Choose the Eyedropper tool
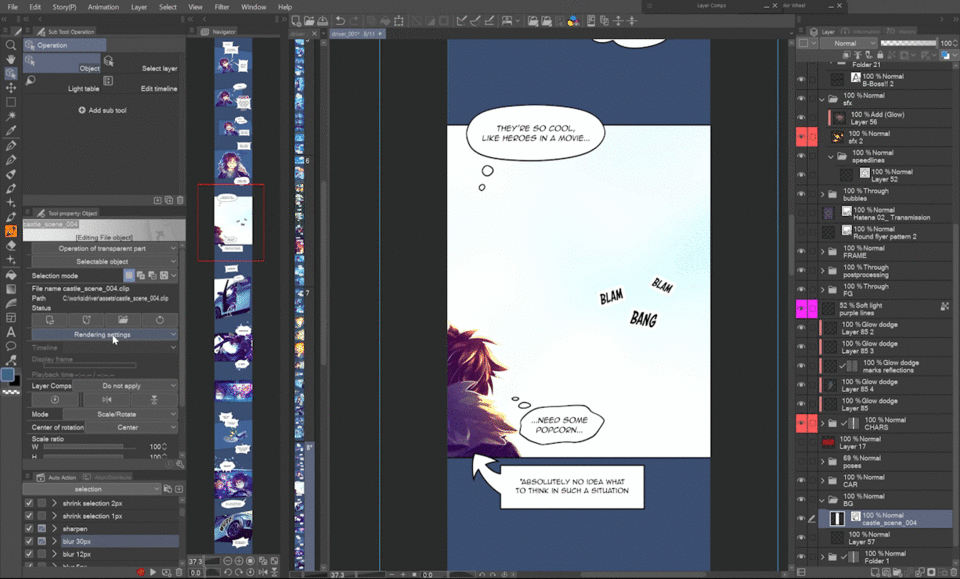The width and height of the screenshot is (960, 579). click(11, 130)
